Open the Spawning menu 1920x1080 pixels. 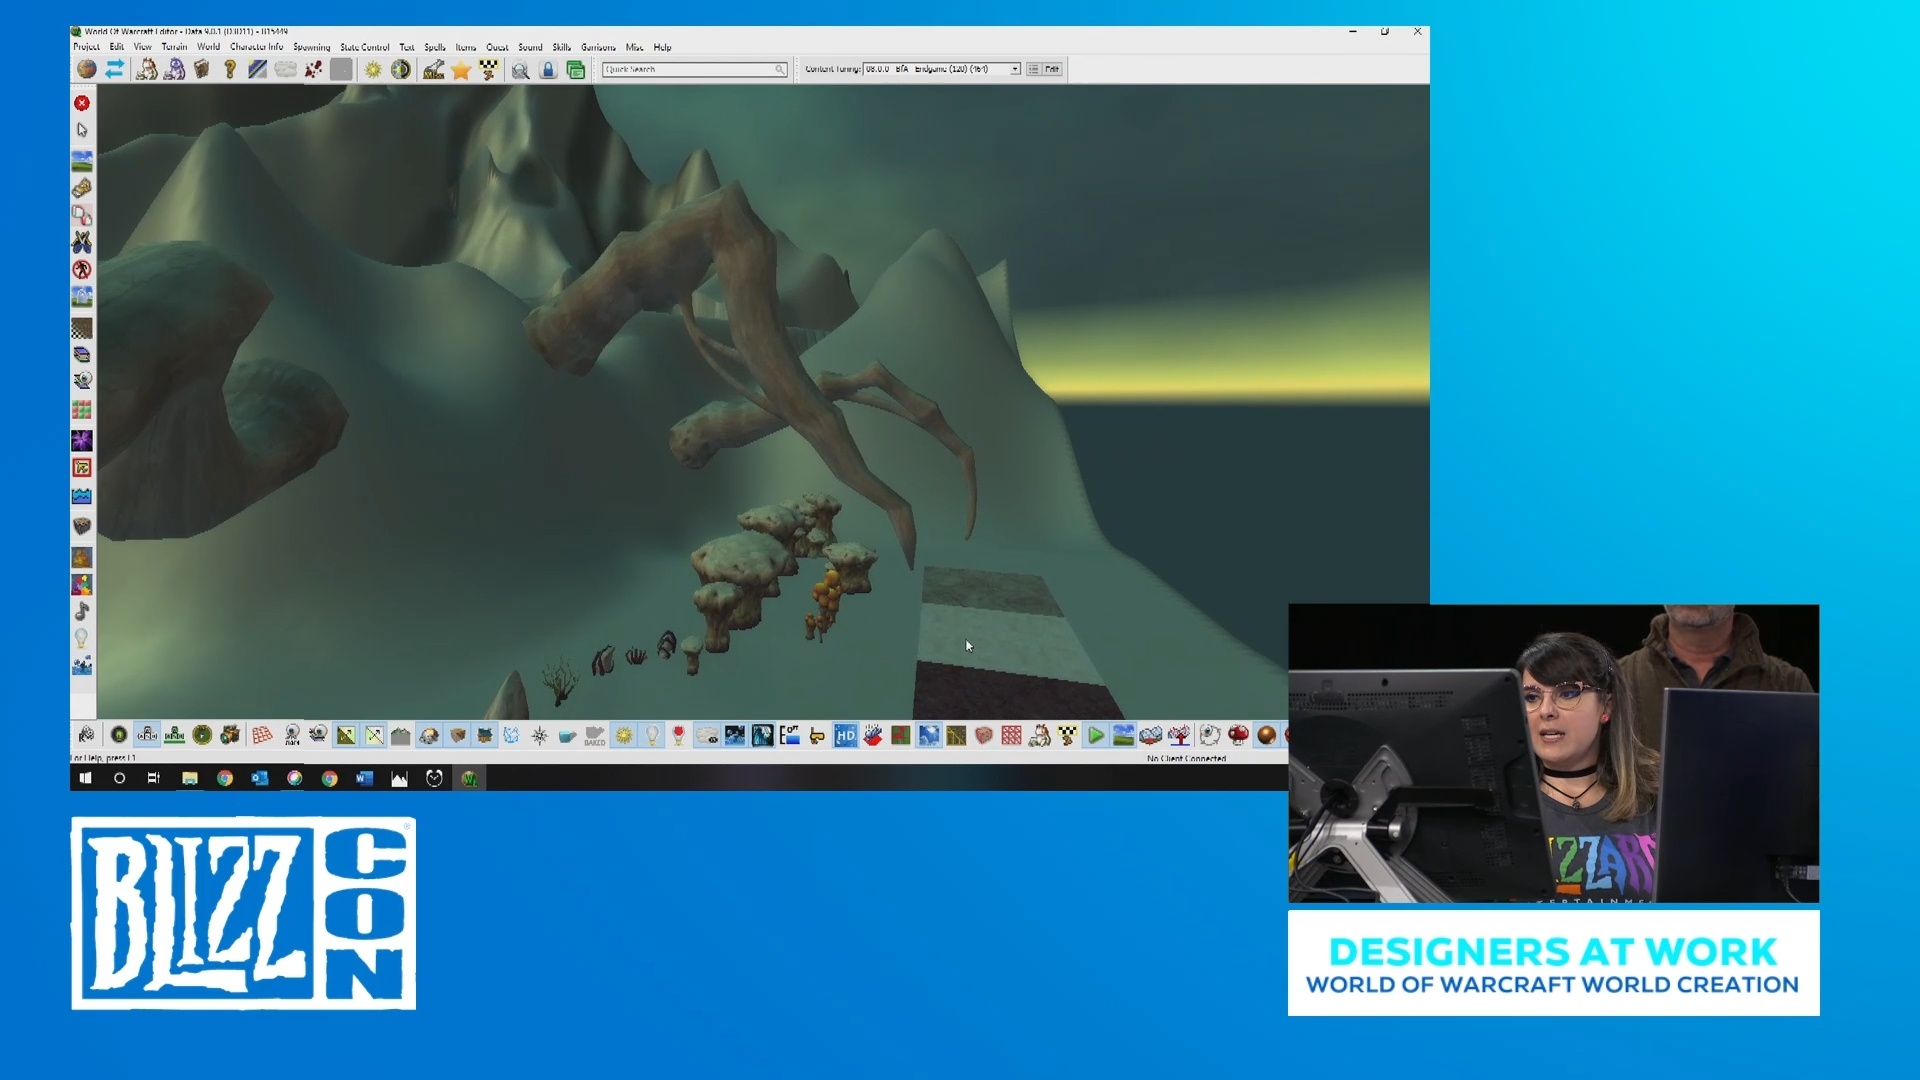(x=311, y=47)
